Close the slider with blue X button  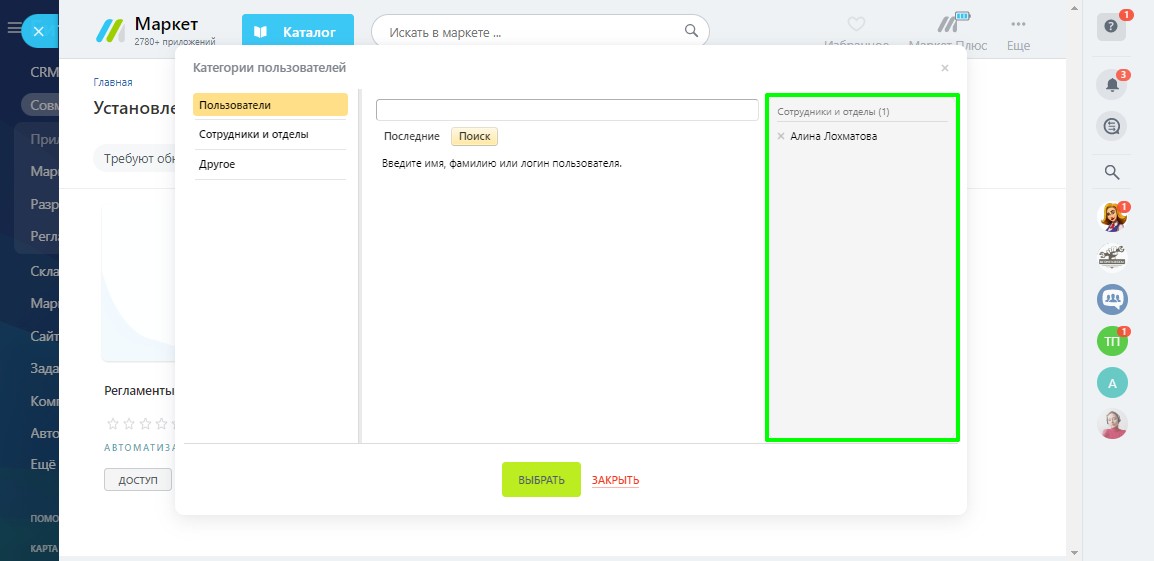38,32
